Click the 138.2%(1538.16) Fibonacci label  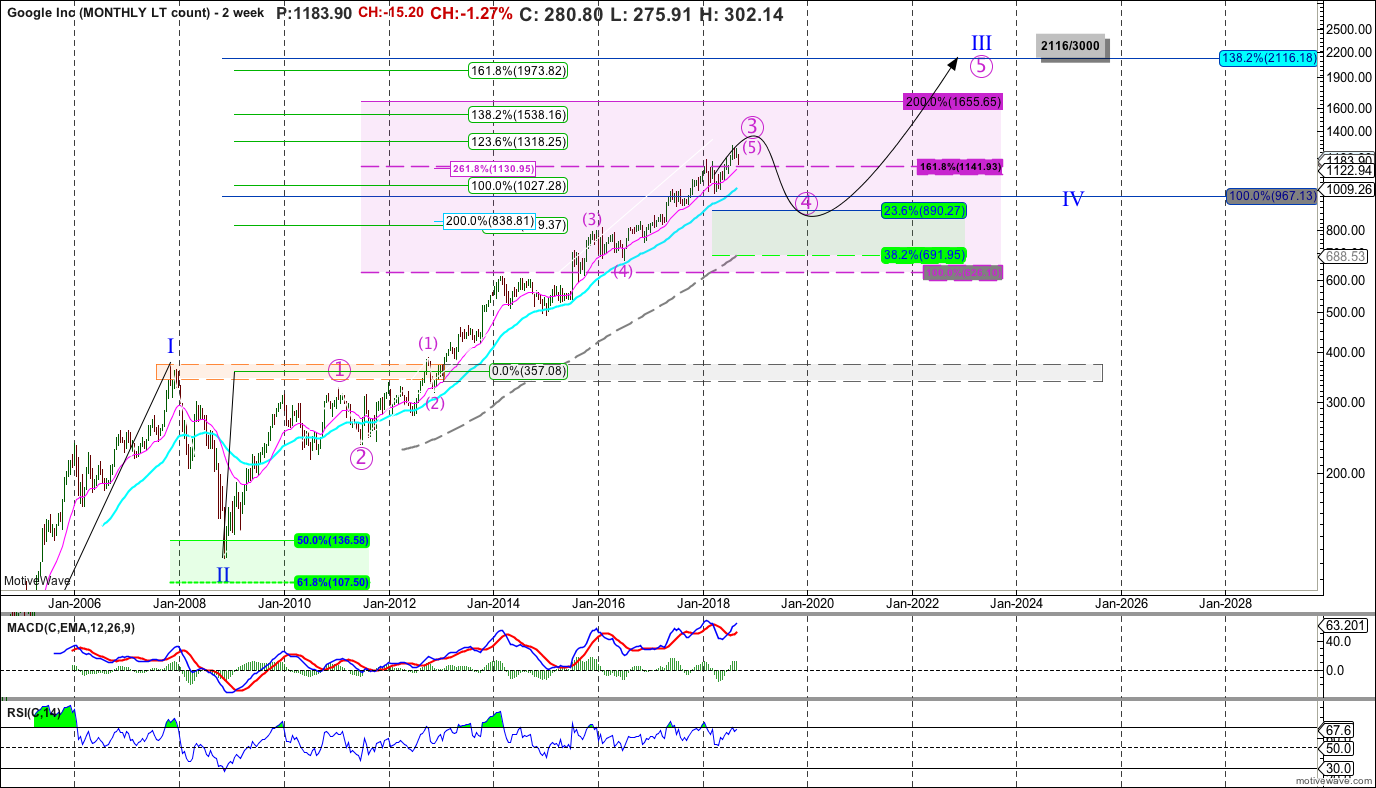coord(519,115)
